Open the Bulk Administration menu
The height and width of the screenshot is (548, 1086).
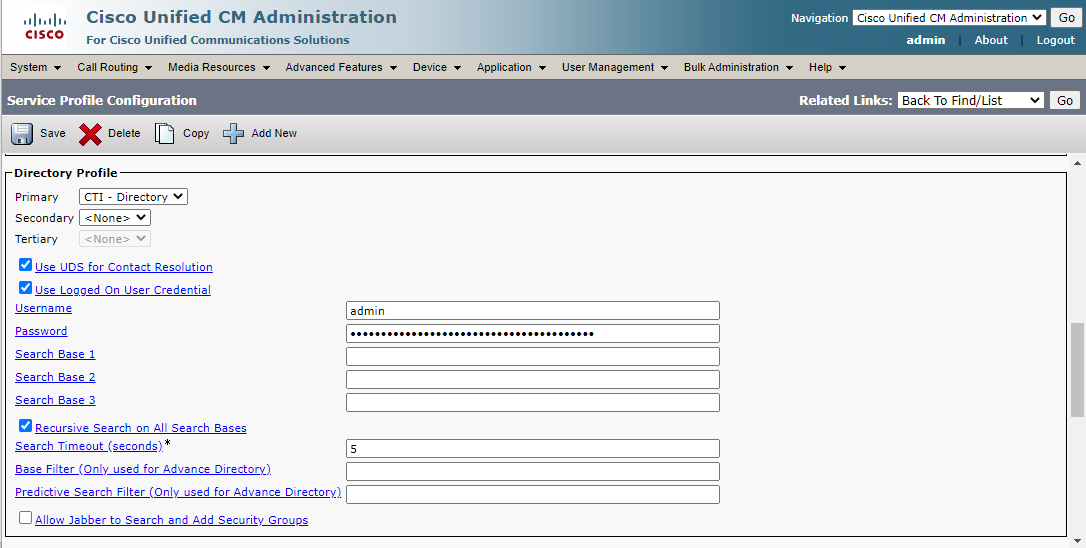738,67
